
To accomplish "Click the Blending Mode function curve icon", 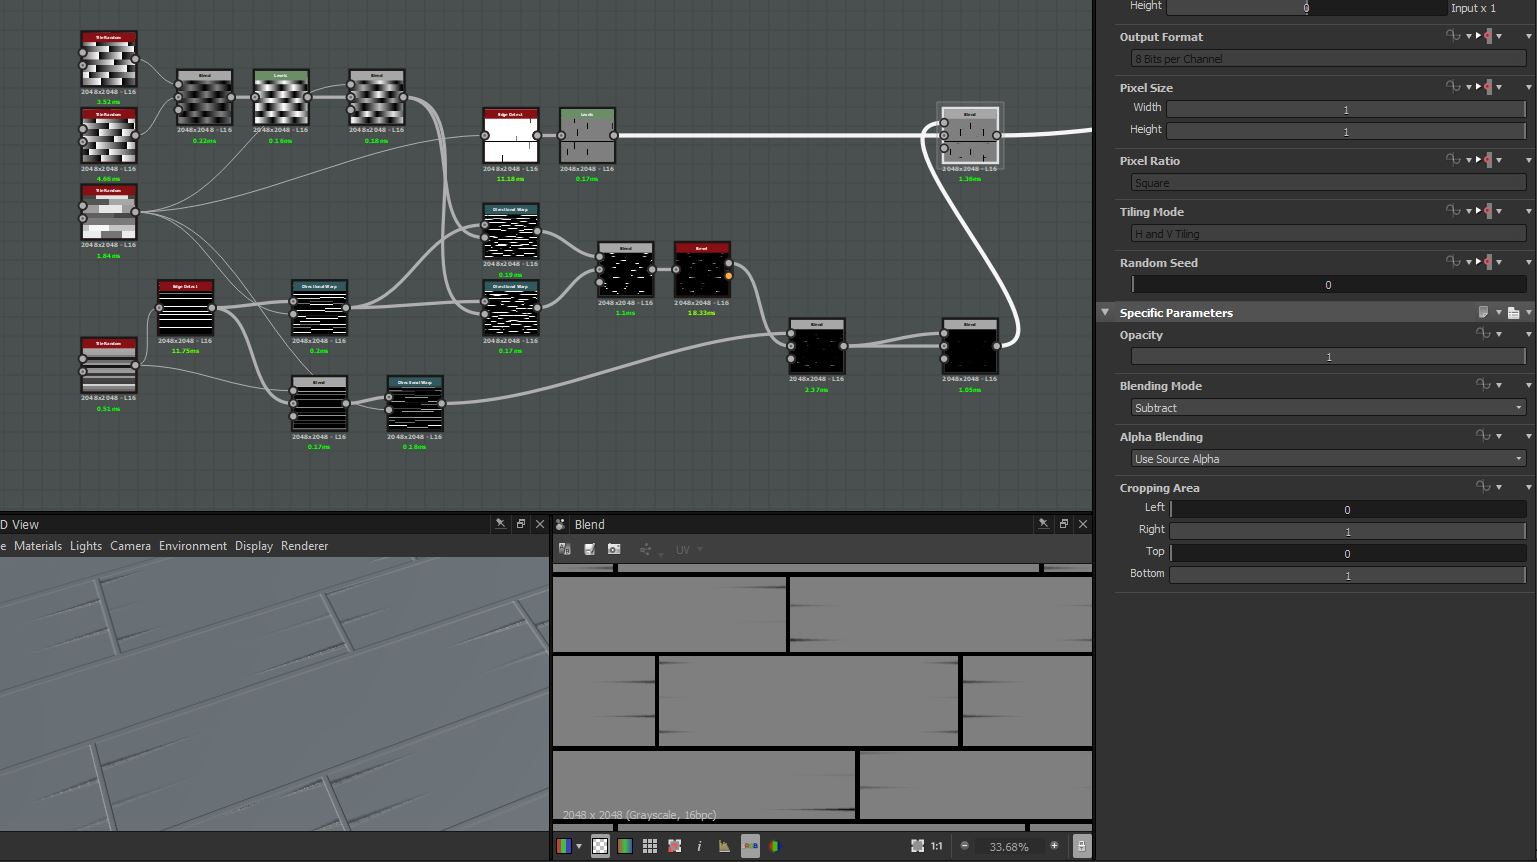I will point(1483,384).
